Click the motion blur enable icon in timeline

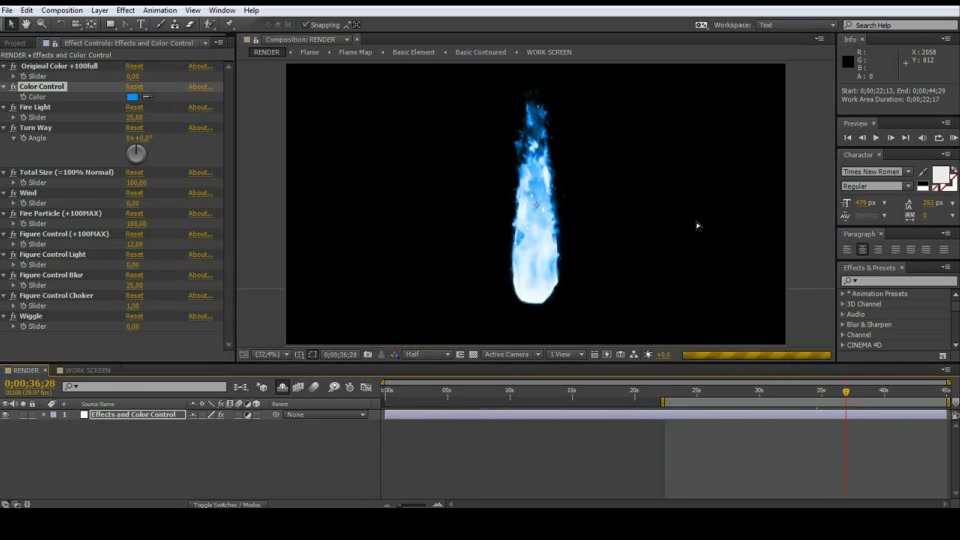314,387
